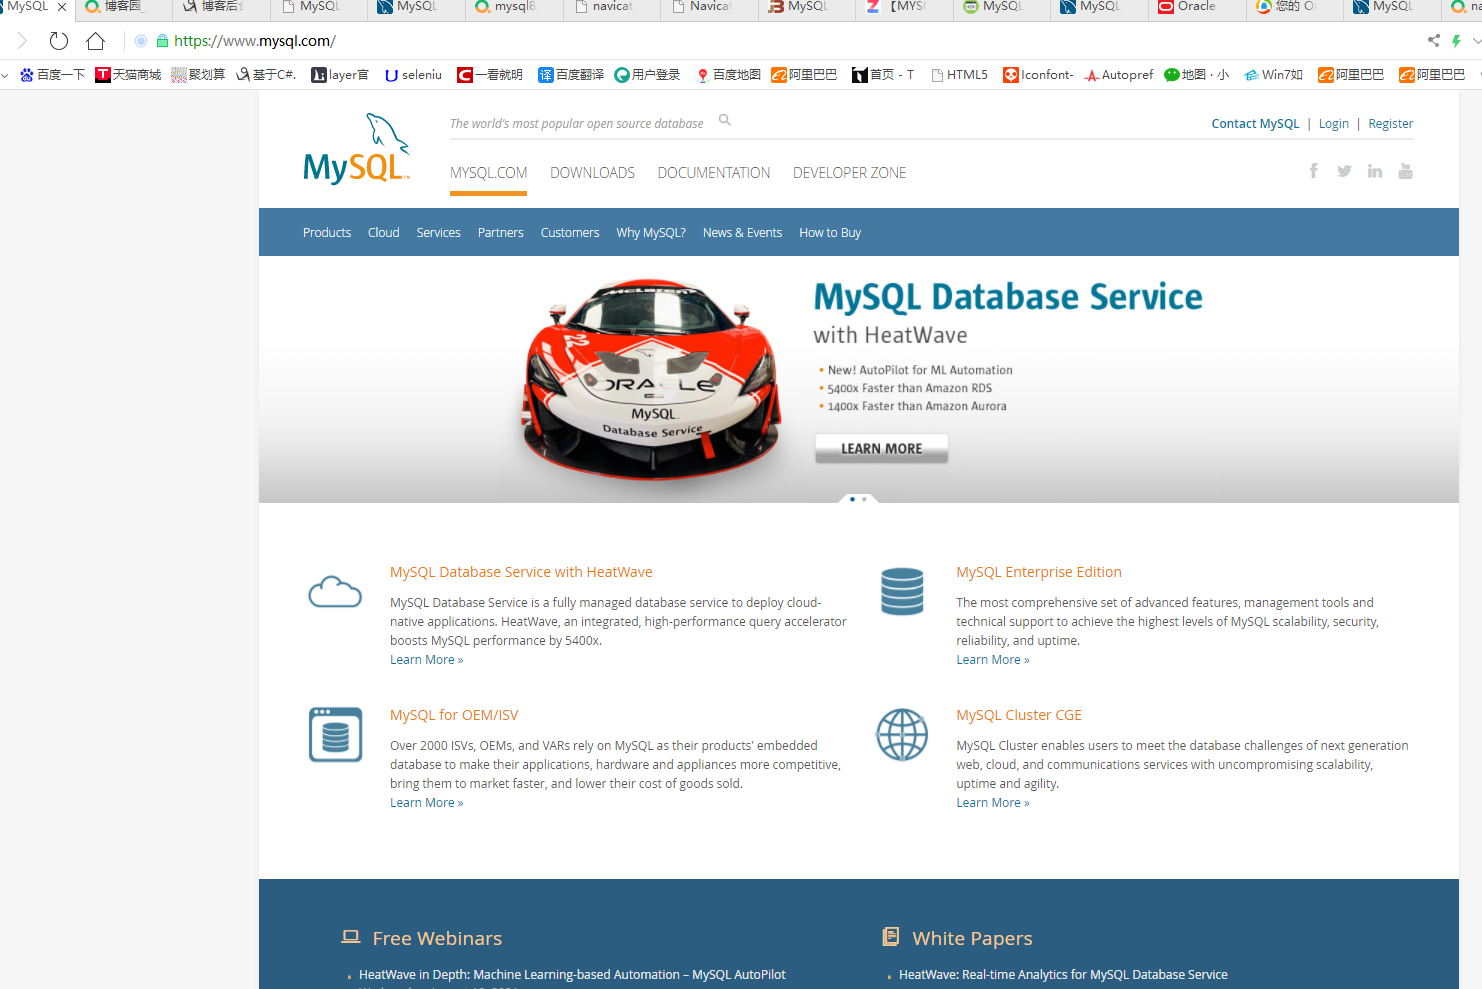1482x989 pixels.
Task: Open the DEVELOPER ZONE navigation tab
Action: pos(850,173)
